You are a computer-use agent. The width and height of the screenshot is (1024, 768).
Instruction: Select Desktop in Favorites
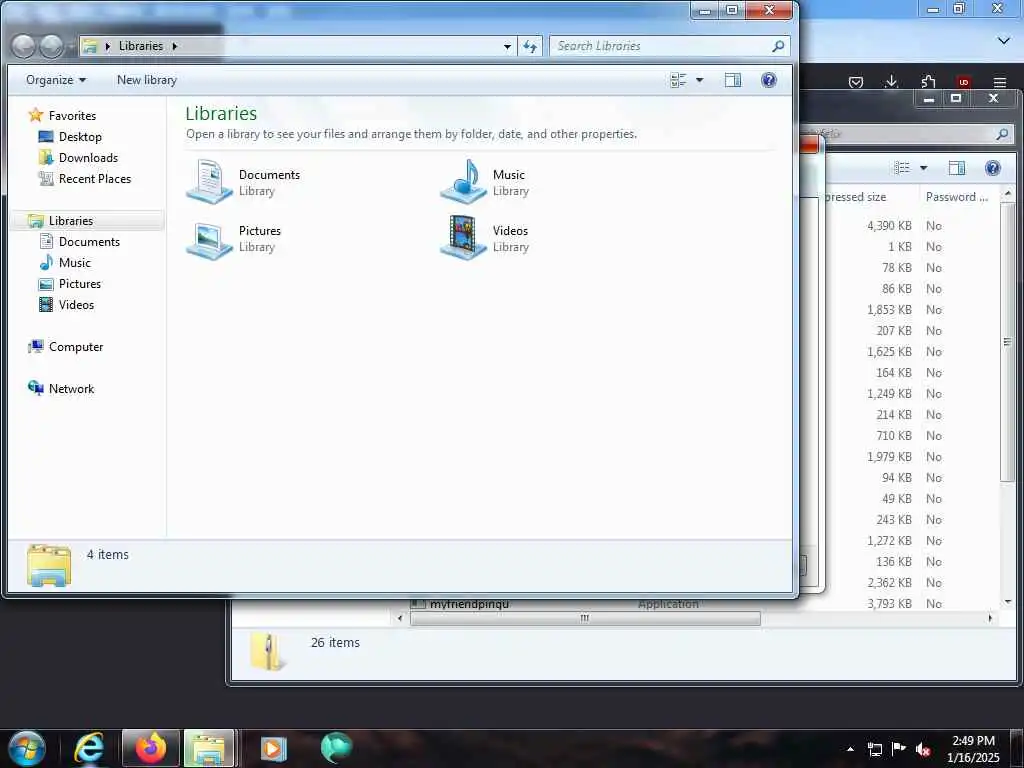click(x=80, y=136)
